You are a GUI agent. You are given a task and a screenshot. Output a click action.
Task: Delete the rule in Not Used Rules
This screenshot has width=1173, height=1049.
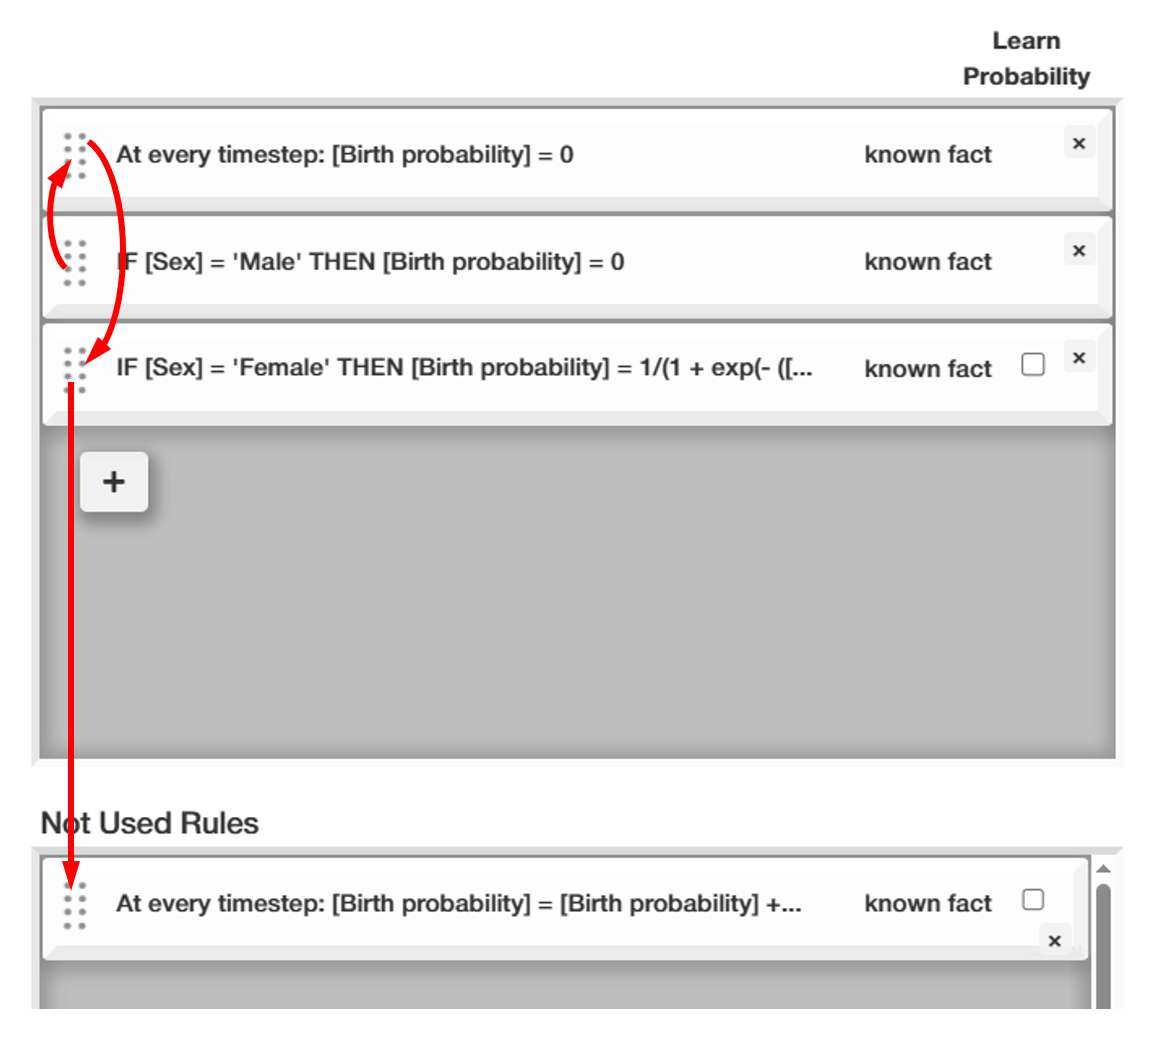point(1054,940)
